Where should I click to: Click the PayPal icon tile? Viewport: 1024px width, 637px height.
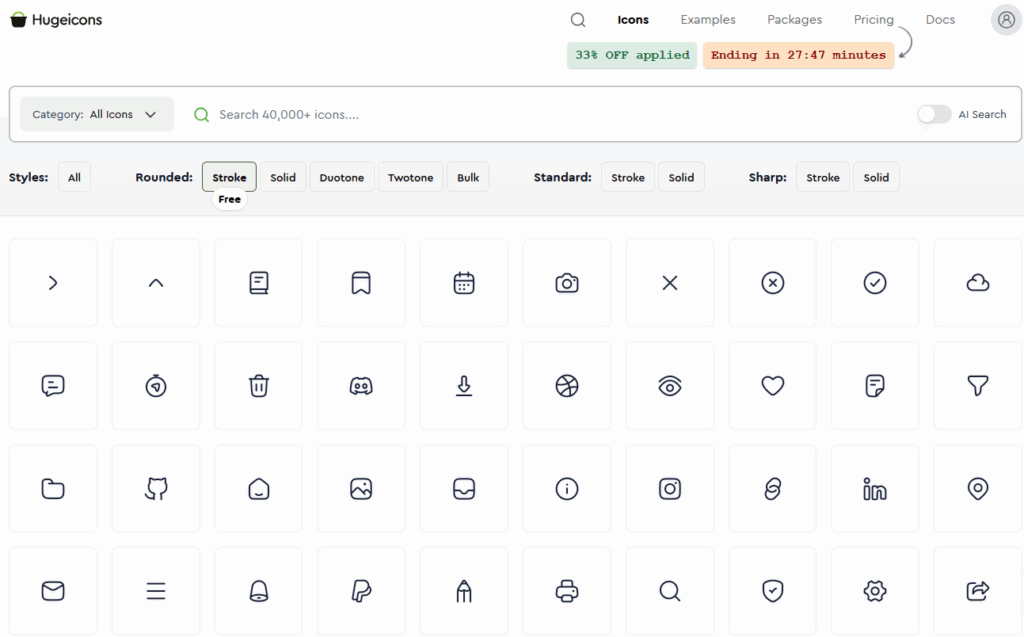pyautogui.click(x=361, y=591)
